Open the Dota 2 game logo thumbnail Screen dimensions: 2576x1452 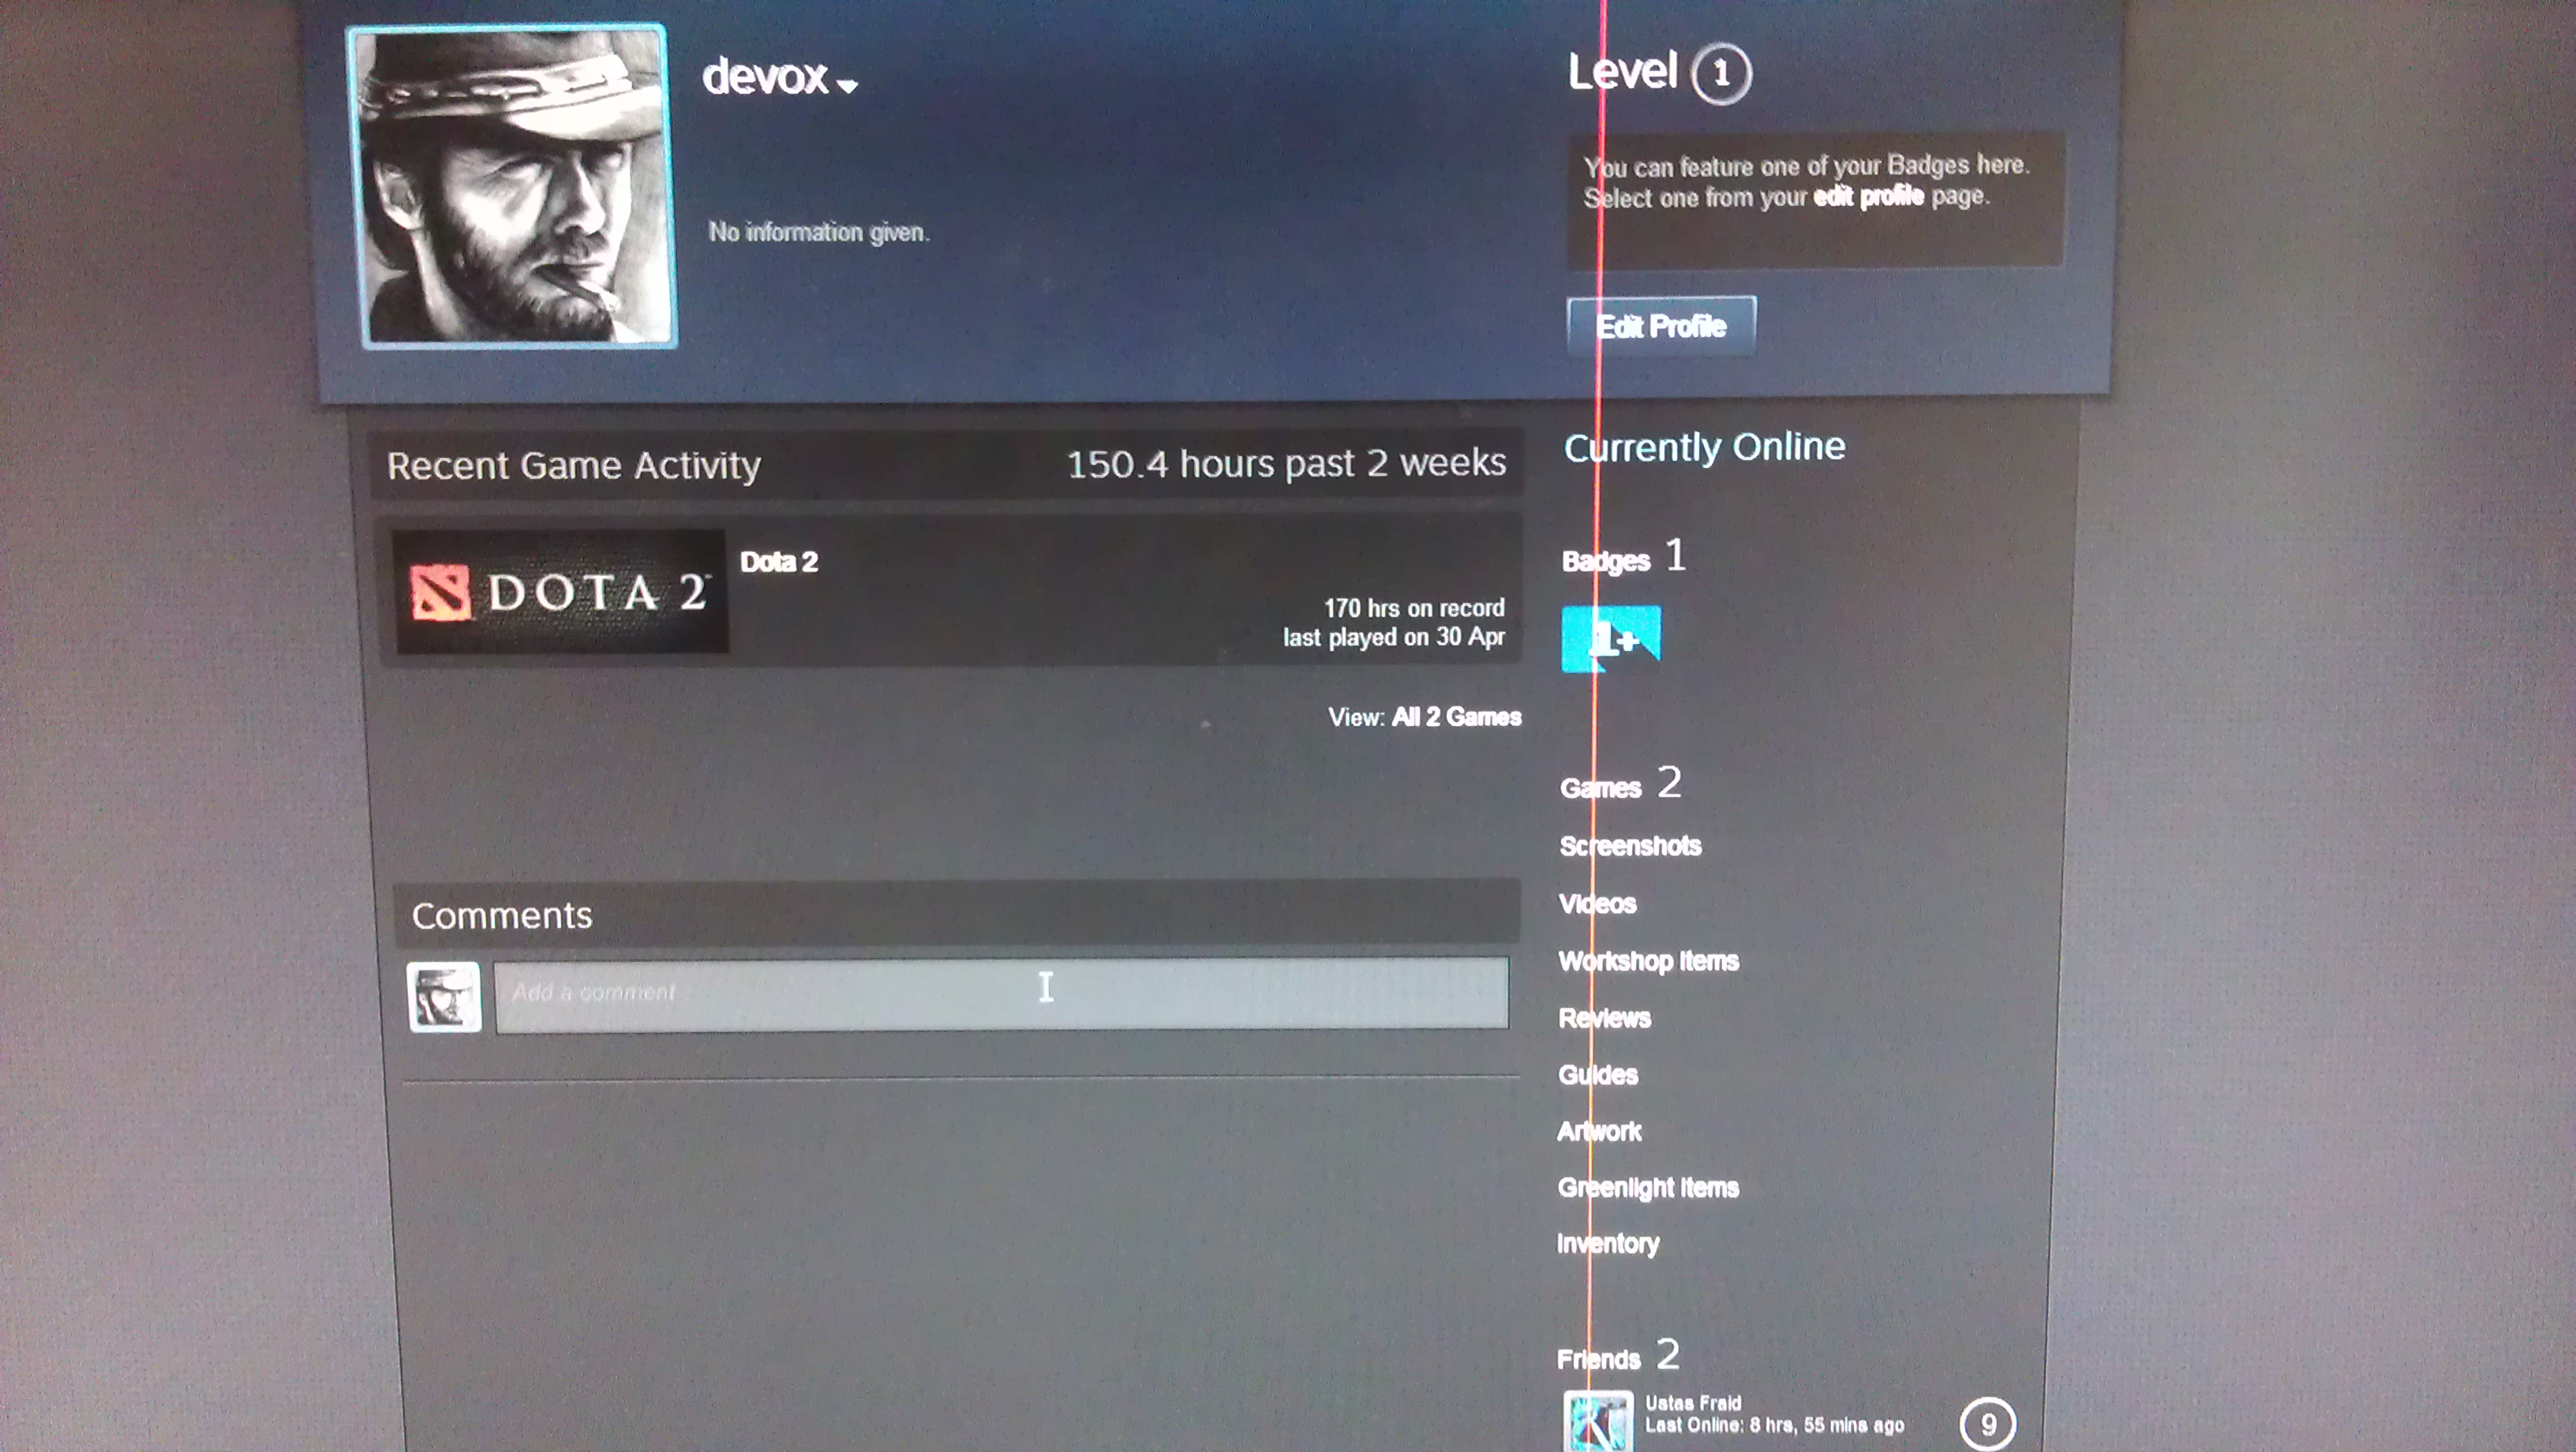561,591
